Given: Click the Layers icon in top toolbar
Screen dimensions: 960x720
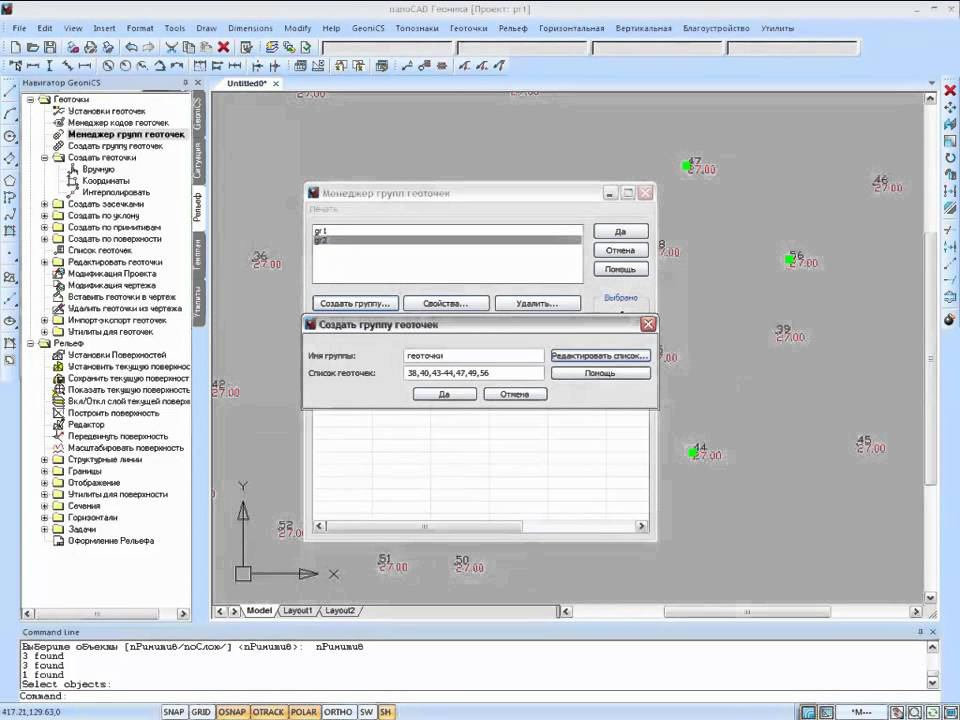Looking at the screenshot, I should click(x=272, y=47).
